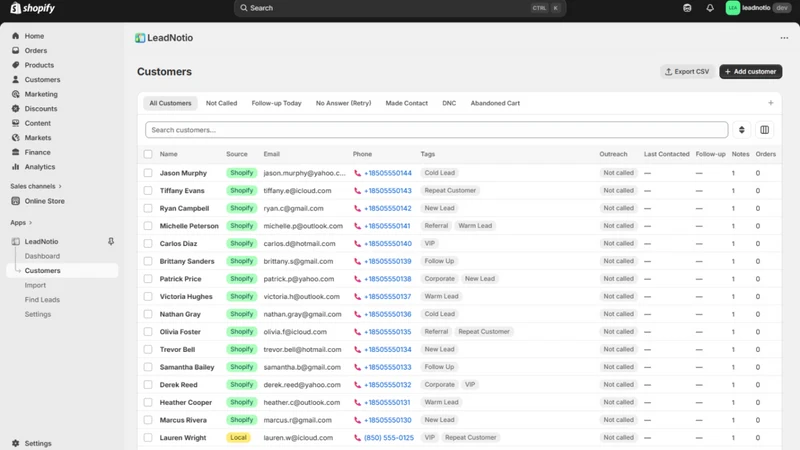
Task: Click the pin icon beside LeadNotio
Action: (111, 241)
